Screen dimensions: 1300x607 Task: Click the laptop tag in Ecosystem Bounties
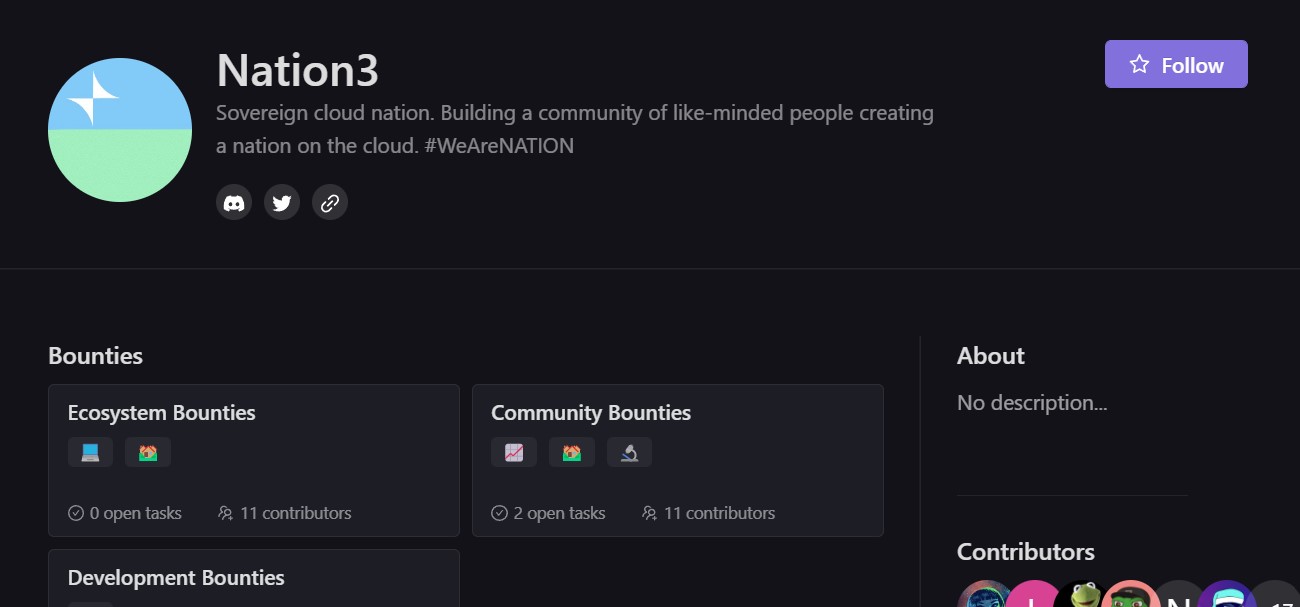90,453
